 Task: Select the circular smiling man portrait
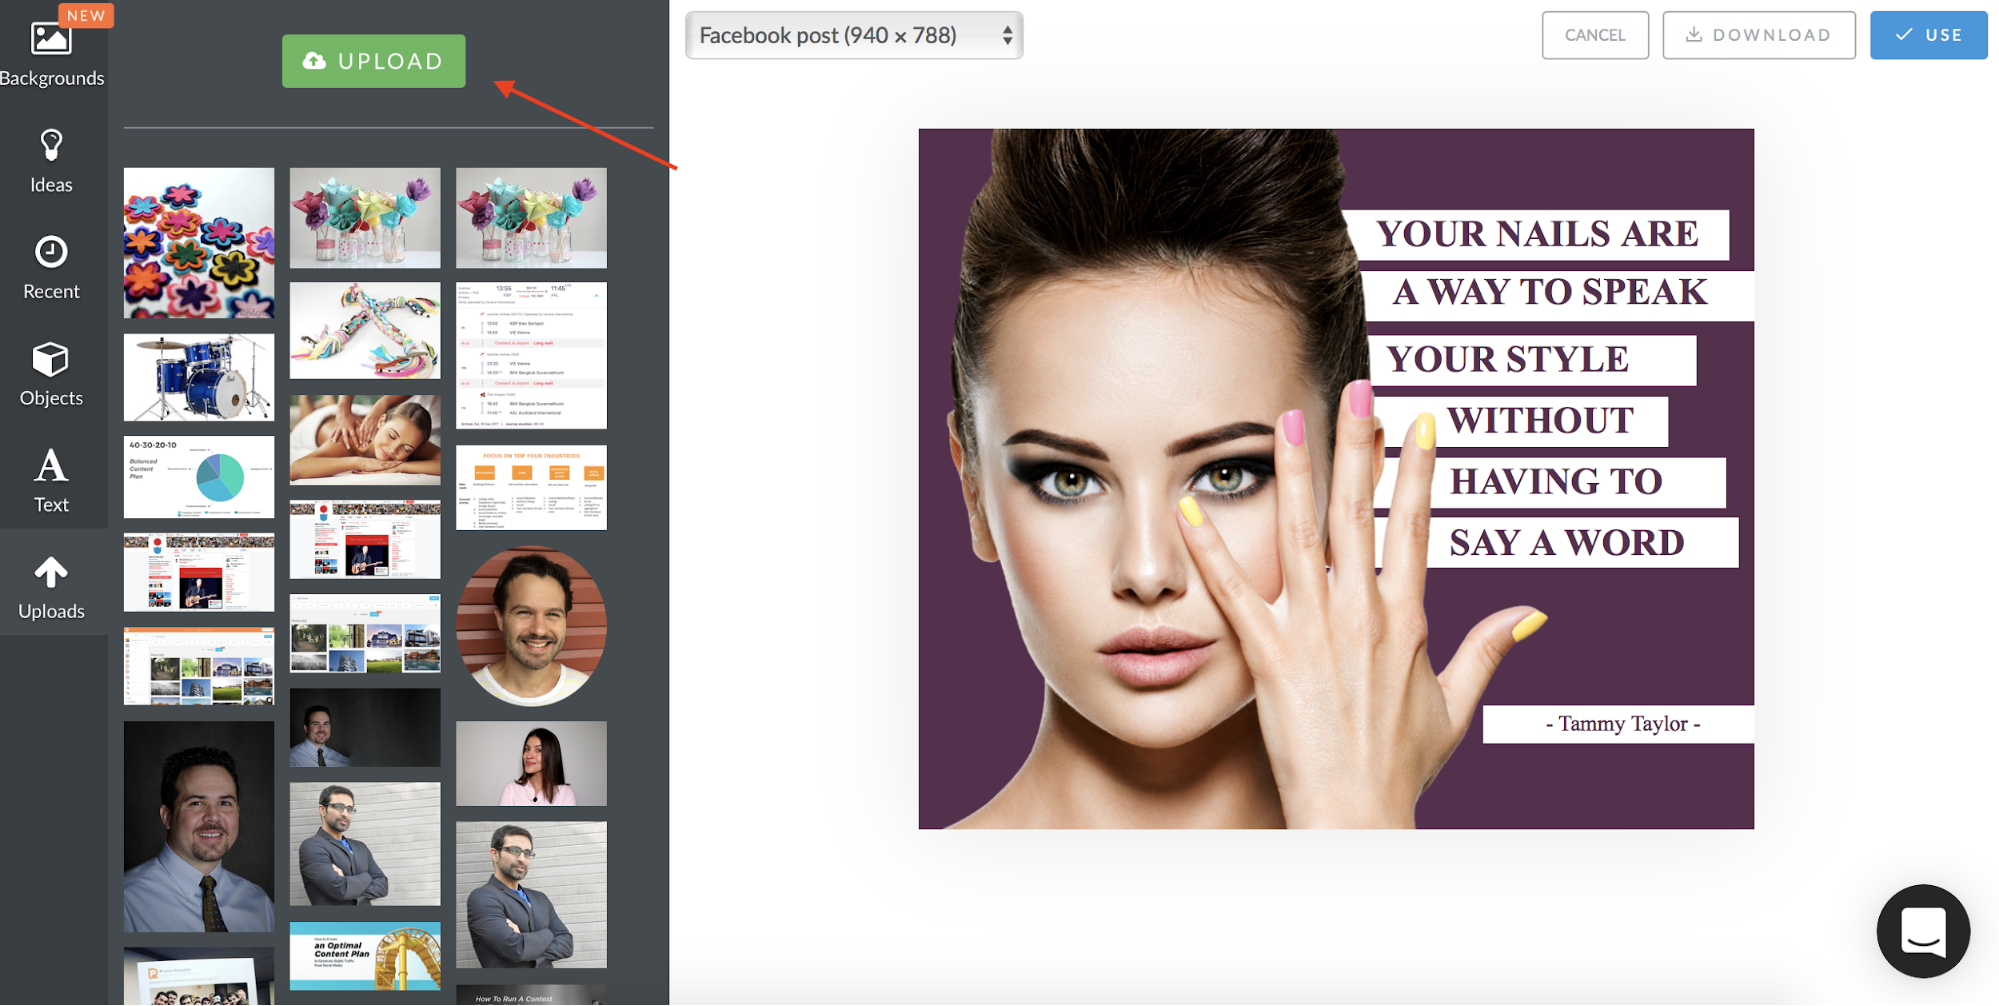click(531, 625)
